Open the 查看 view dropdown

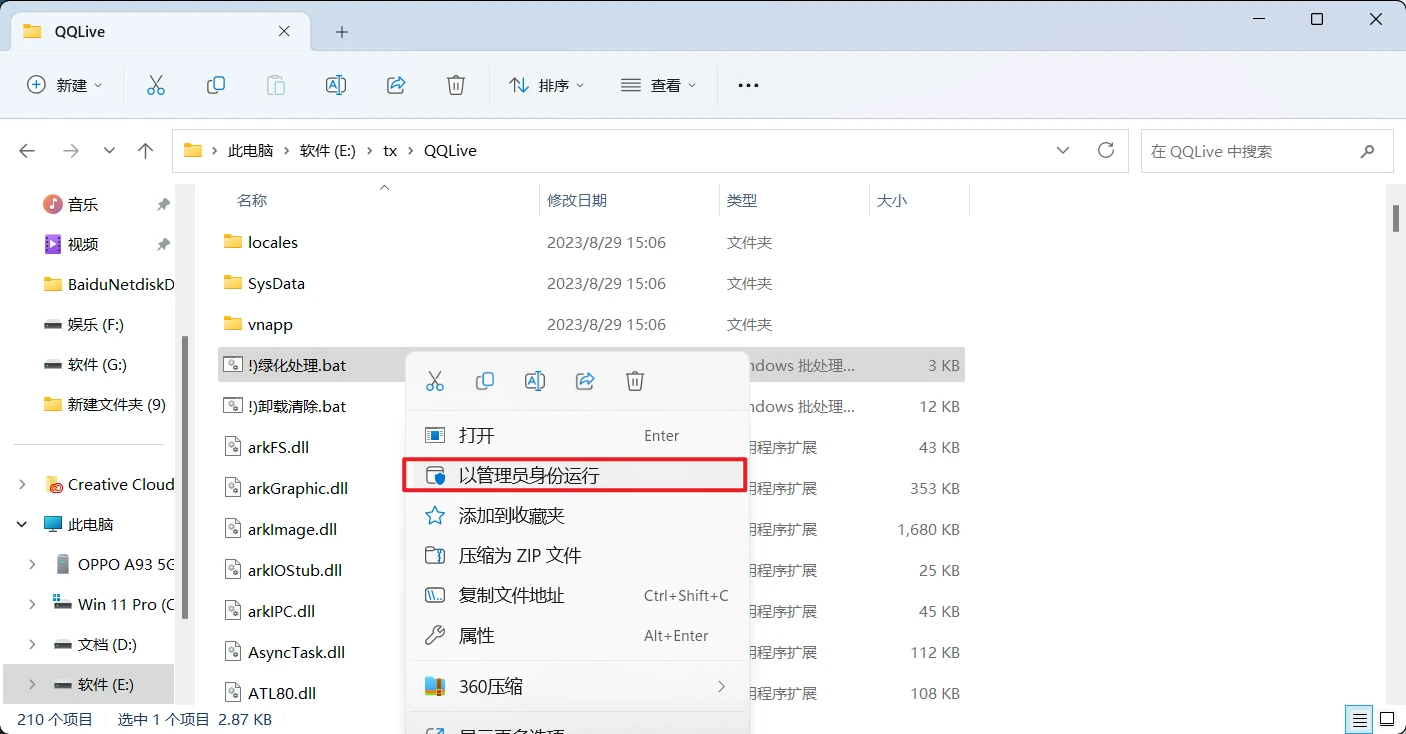(x=659, y=86)
